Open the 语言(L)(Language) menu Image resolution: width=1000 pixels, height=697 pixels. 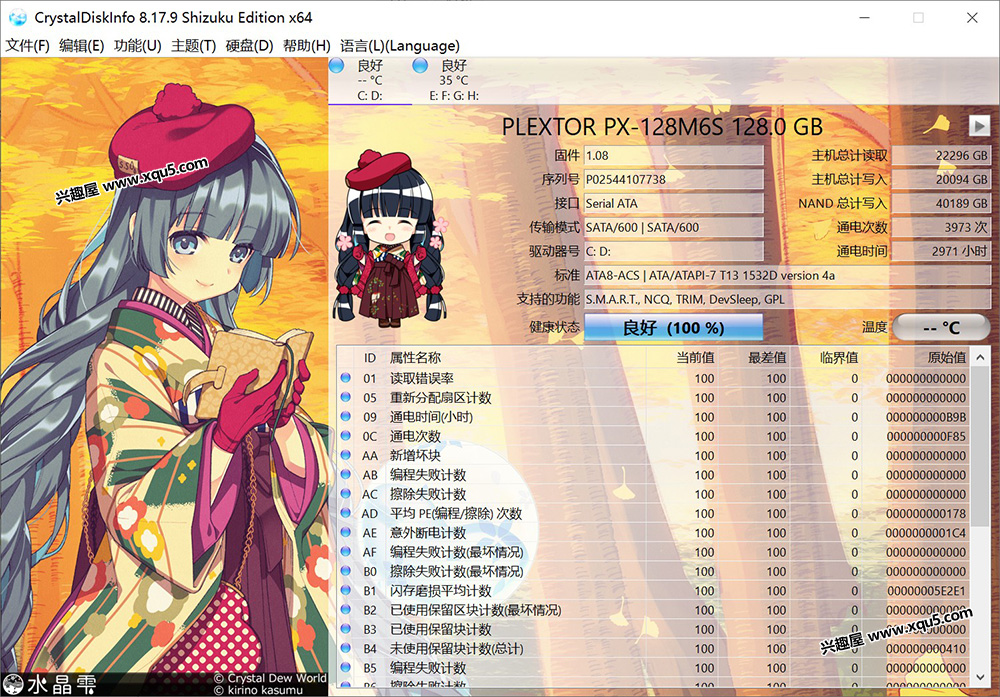[399, 46]
